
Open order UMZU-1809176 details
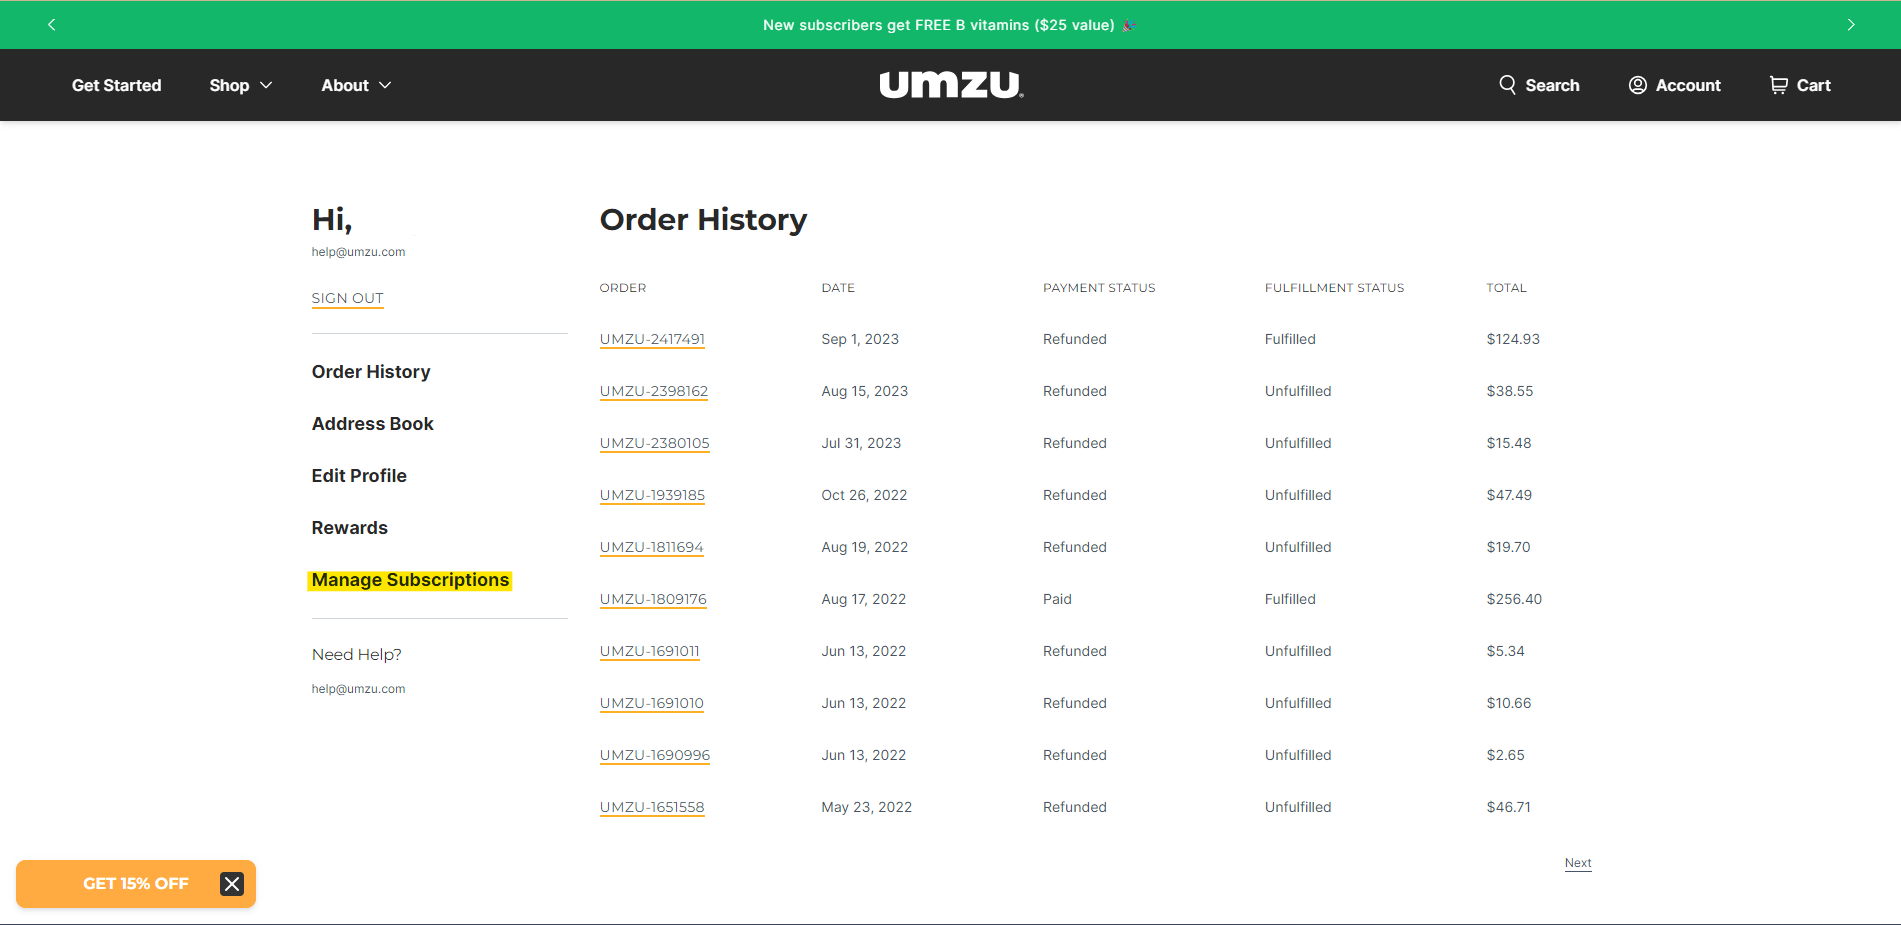[x=653, y=599]
